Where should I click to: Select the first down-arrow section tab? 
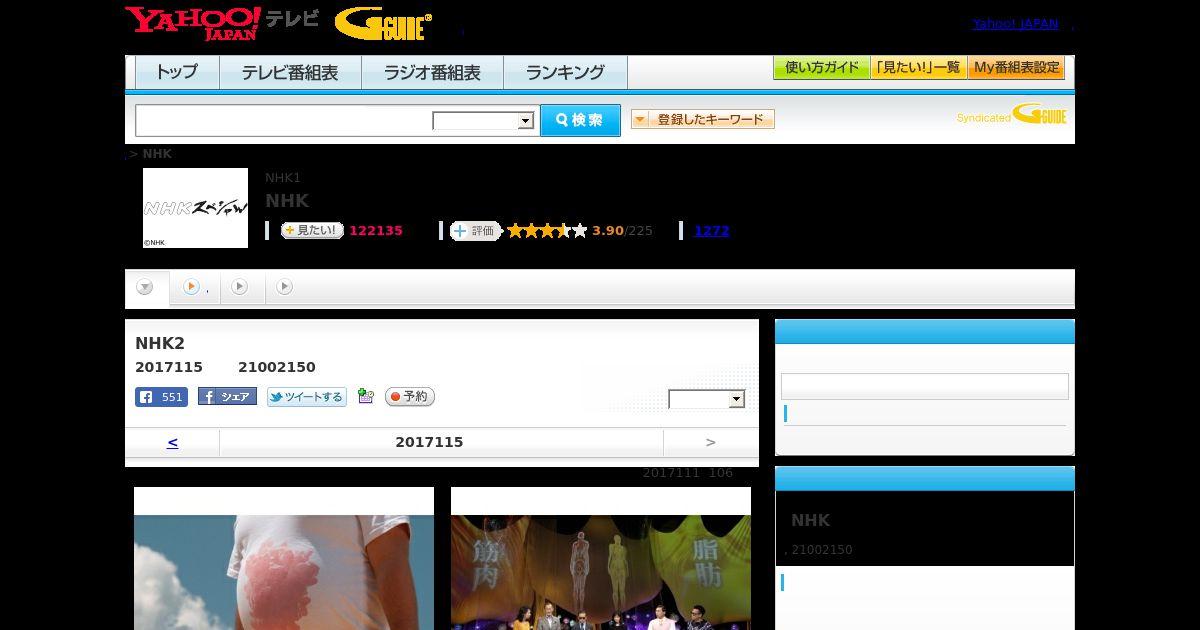pyautogui.click(x=146, y=288)
